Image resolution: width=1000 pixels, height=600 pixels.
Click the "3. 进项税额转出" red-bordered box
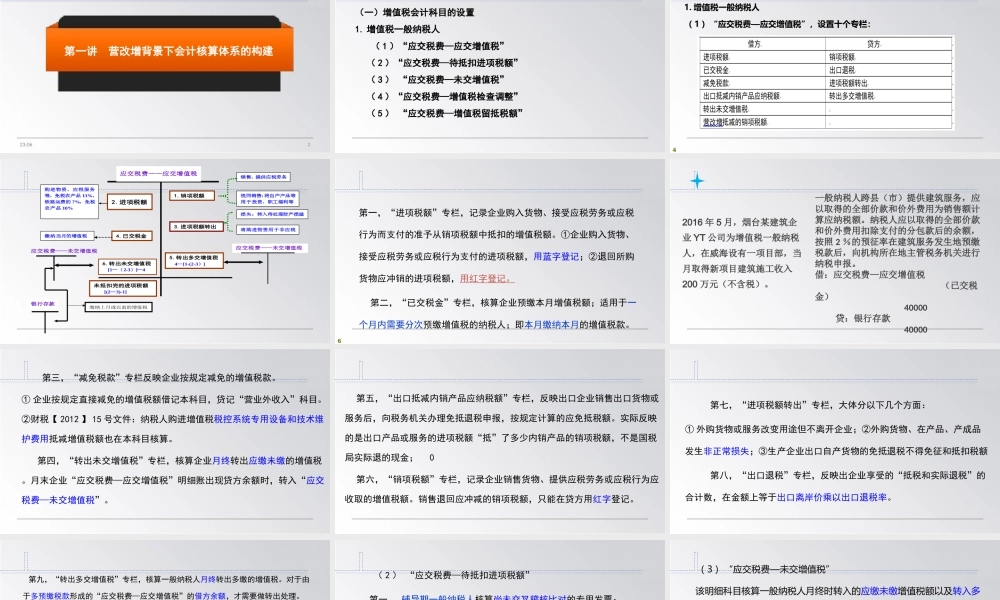[196, 227]
